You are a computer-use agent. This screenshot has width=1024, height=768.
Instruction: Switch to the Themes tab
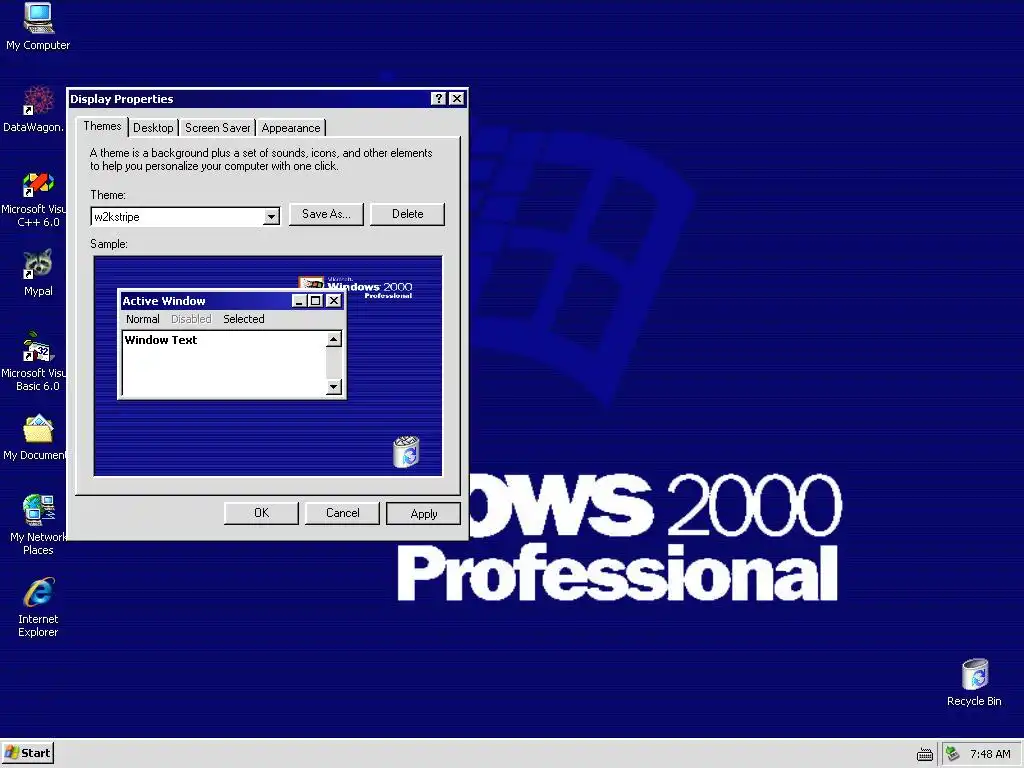coord(102,127)
